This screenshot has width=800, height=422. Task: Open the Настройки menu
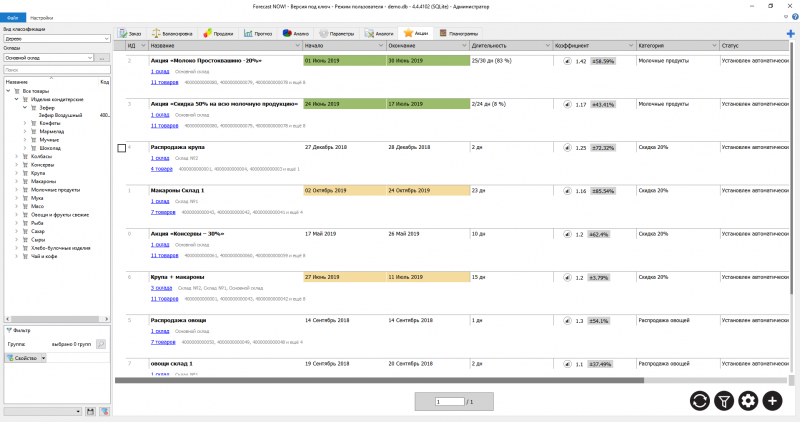tap(42, 18)
